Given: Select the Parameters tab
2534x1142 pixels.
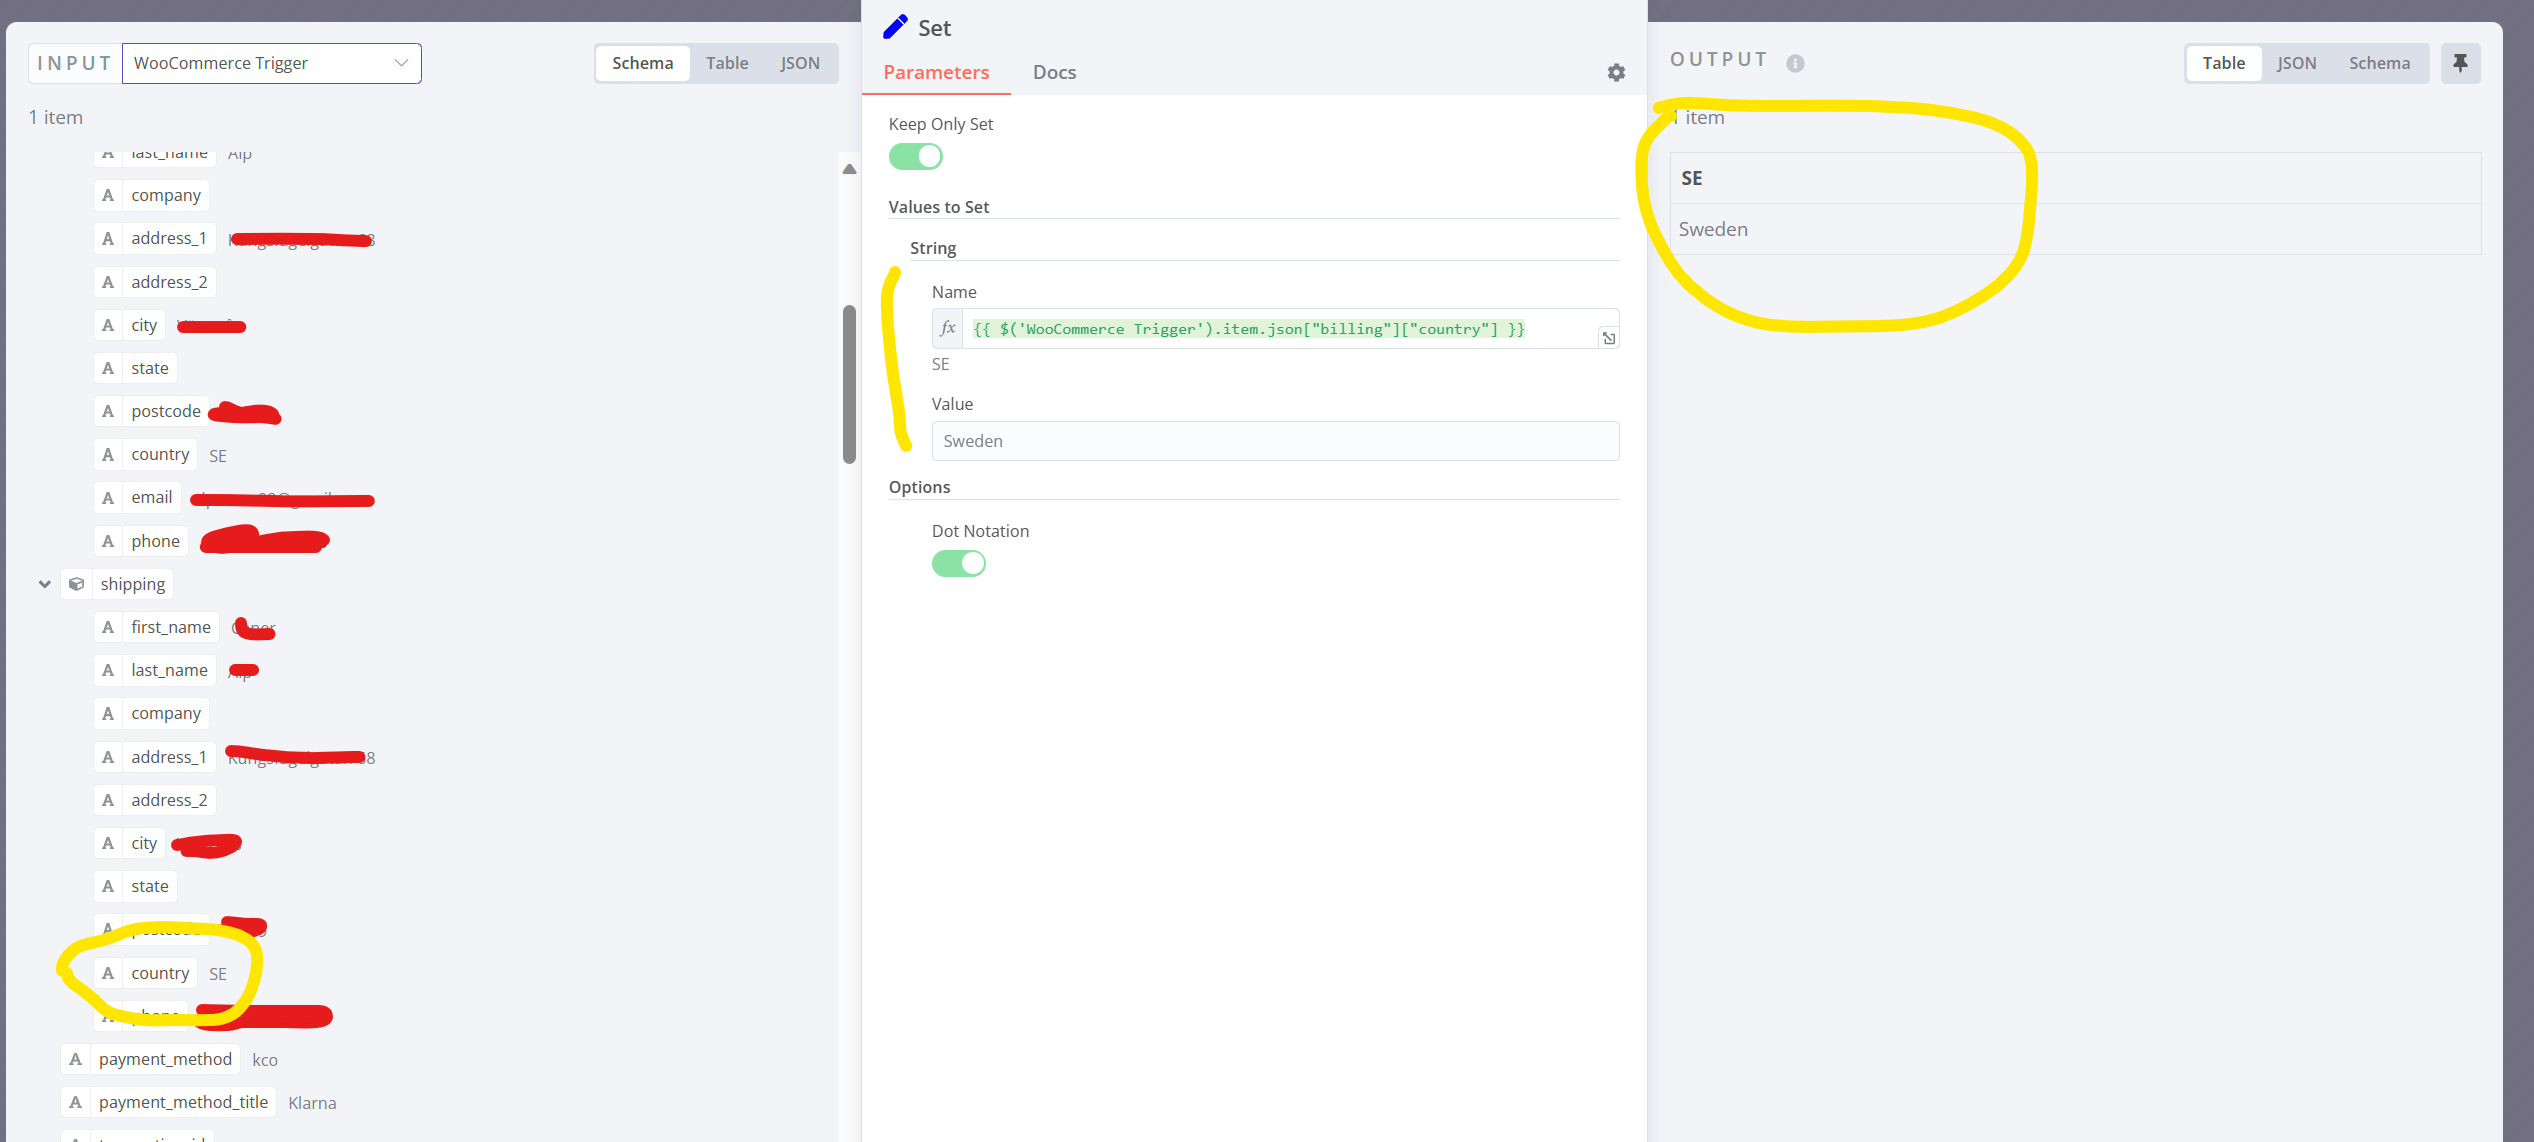Looking at the screenshot, I should [936, 72].
